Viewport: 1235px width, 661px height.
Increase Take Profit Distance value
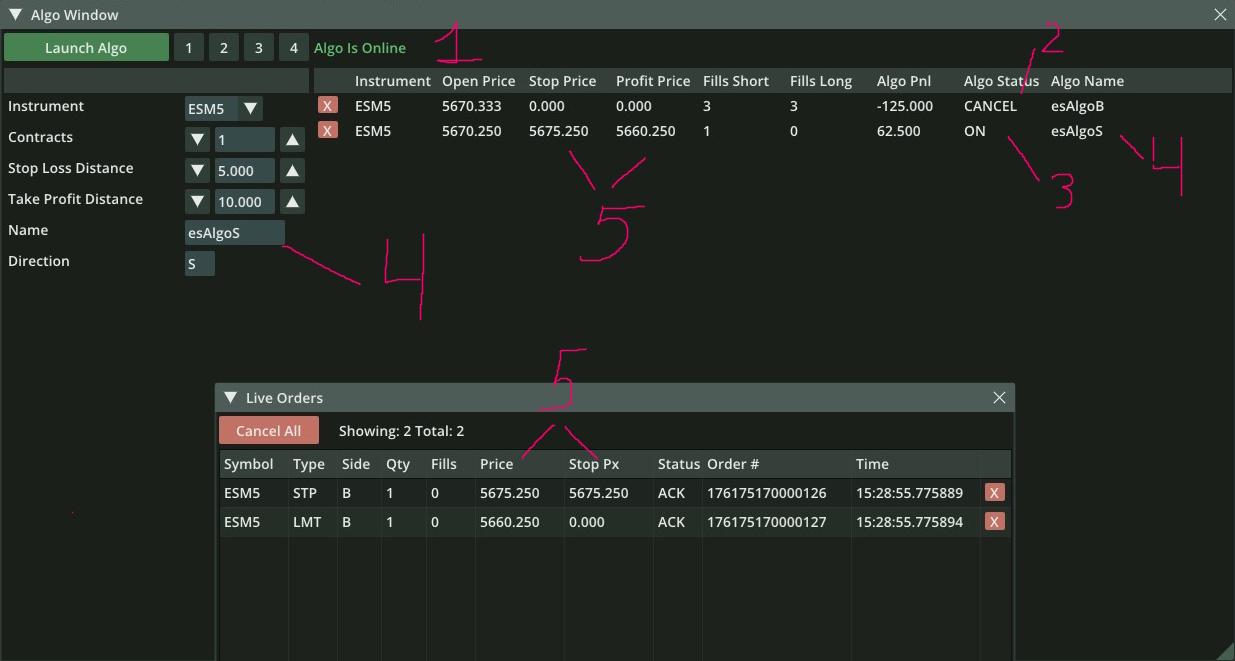click(292, 202)
